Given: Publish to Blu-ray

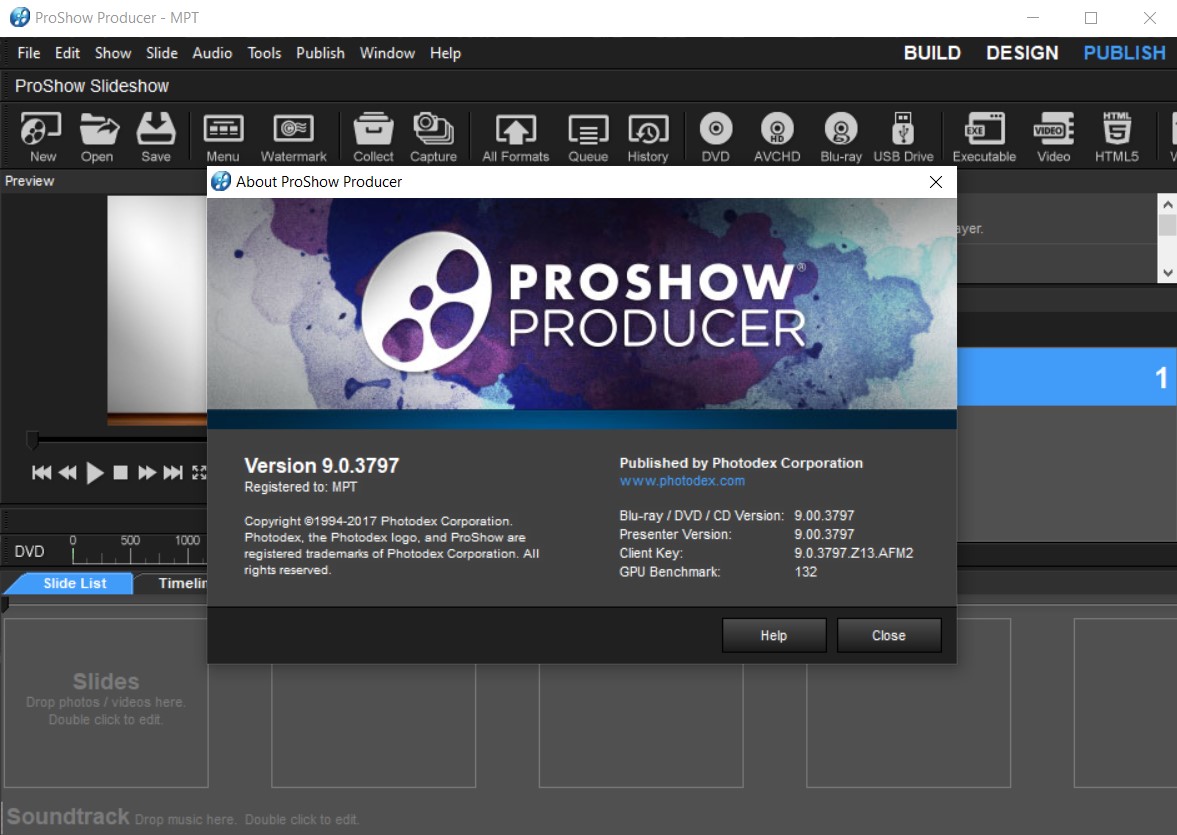Looking at the screenshot, I should pyautogui.click(x=841, y=136).
